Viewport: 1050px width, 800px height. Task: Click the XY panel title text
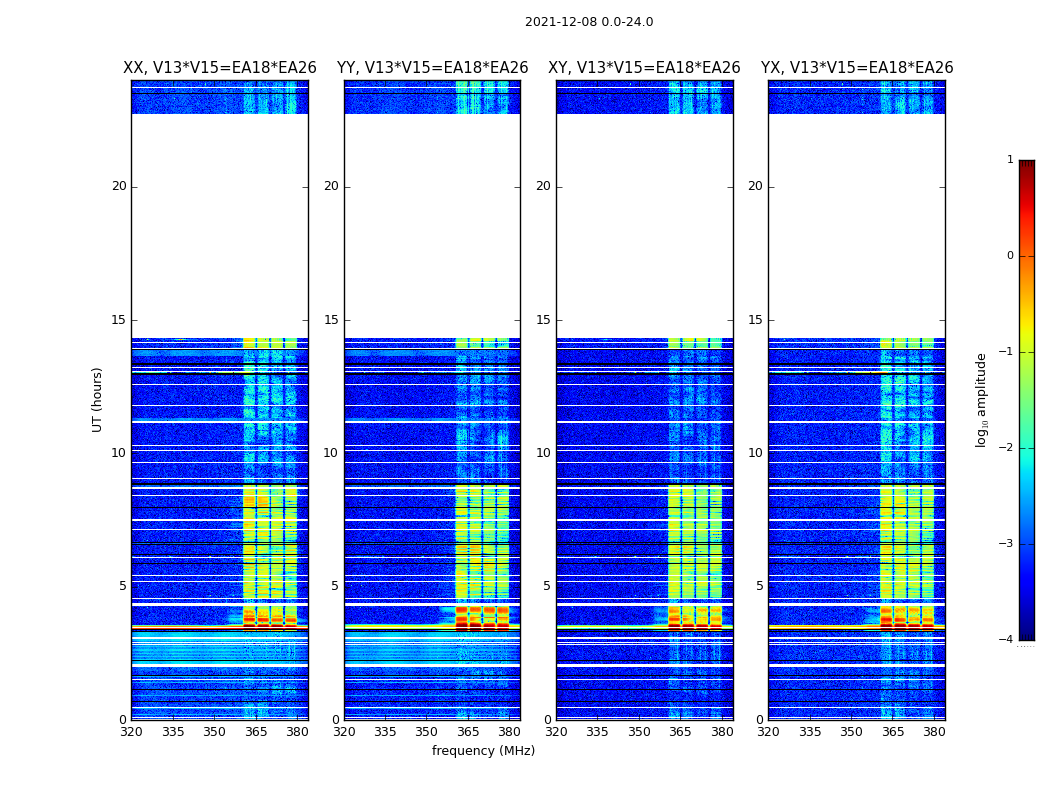click(x=644, y=68)
